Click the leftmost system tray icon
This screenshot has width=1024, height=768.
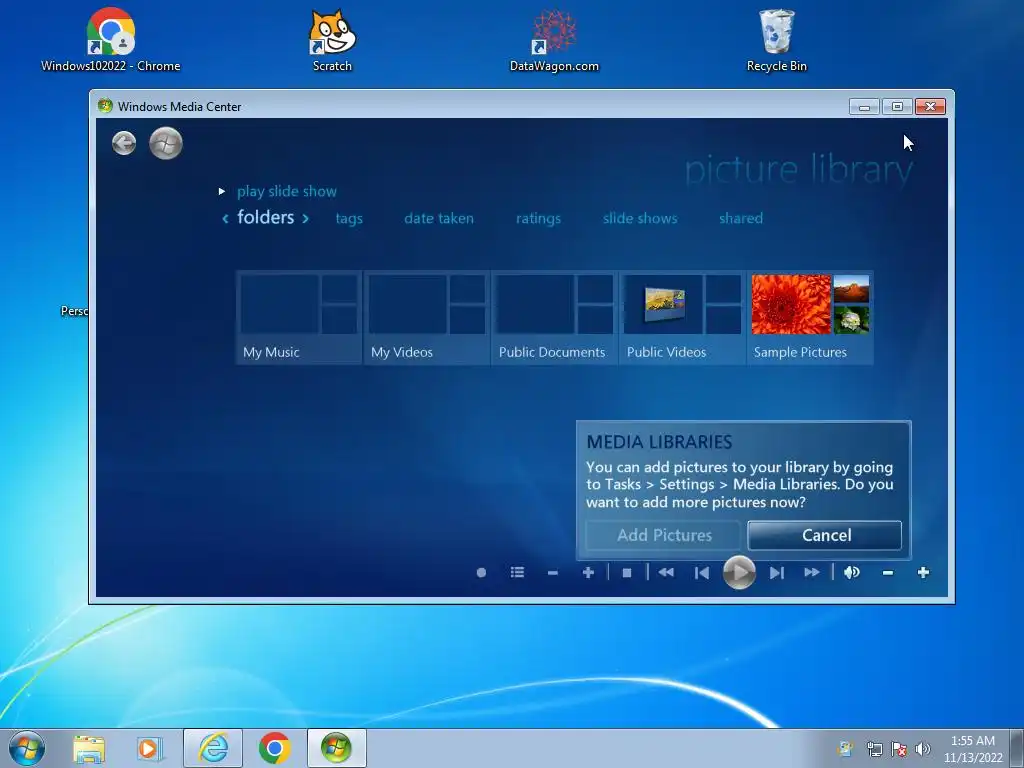click(x=846, y=748)
